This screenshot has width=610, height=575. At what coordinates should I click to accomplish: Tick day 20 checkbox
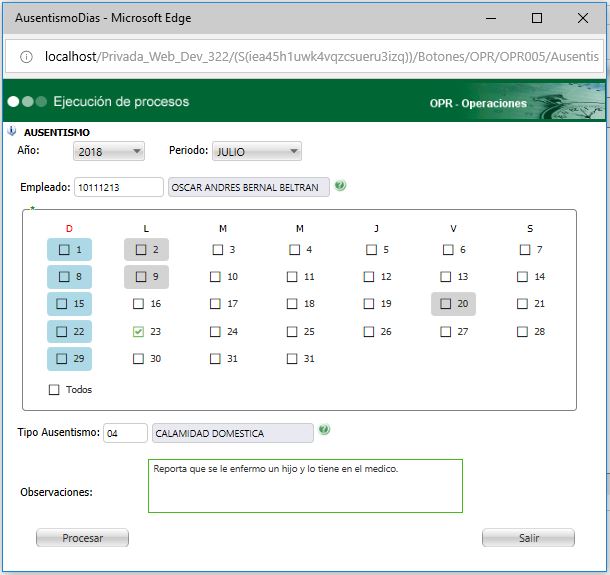click(445, 304)
